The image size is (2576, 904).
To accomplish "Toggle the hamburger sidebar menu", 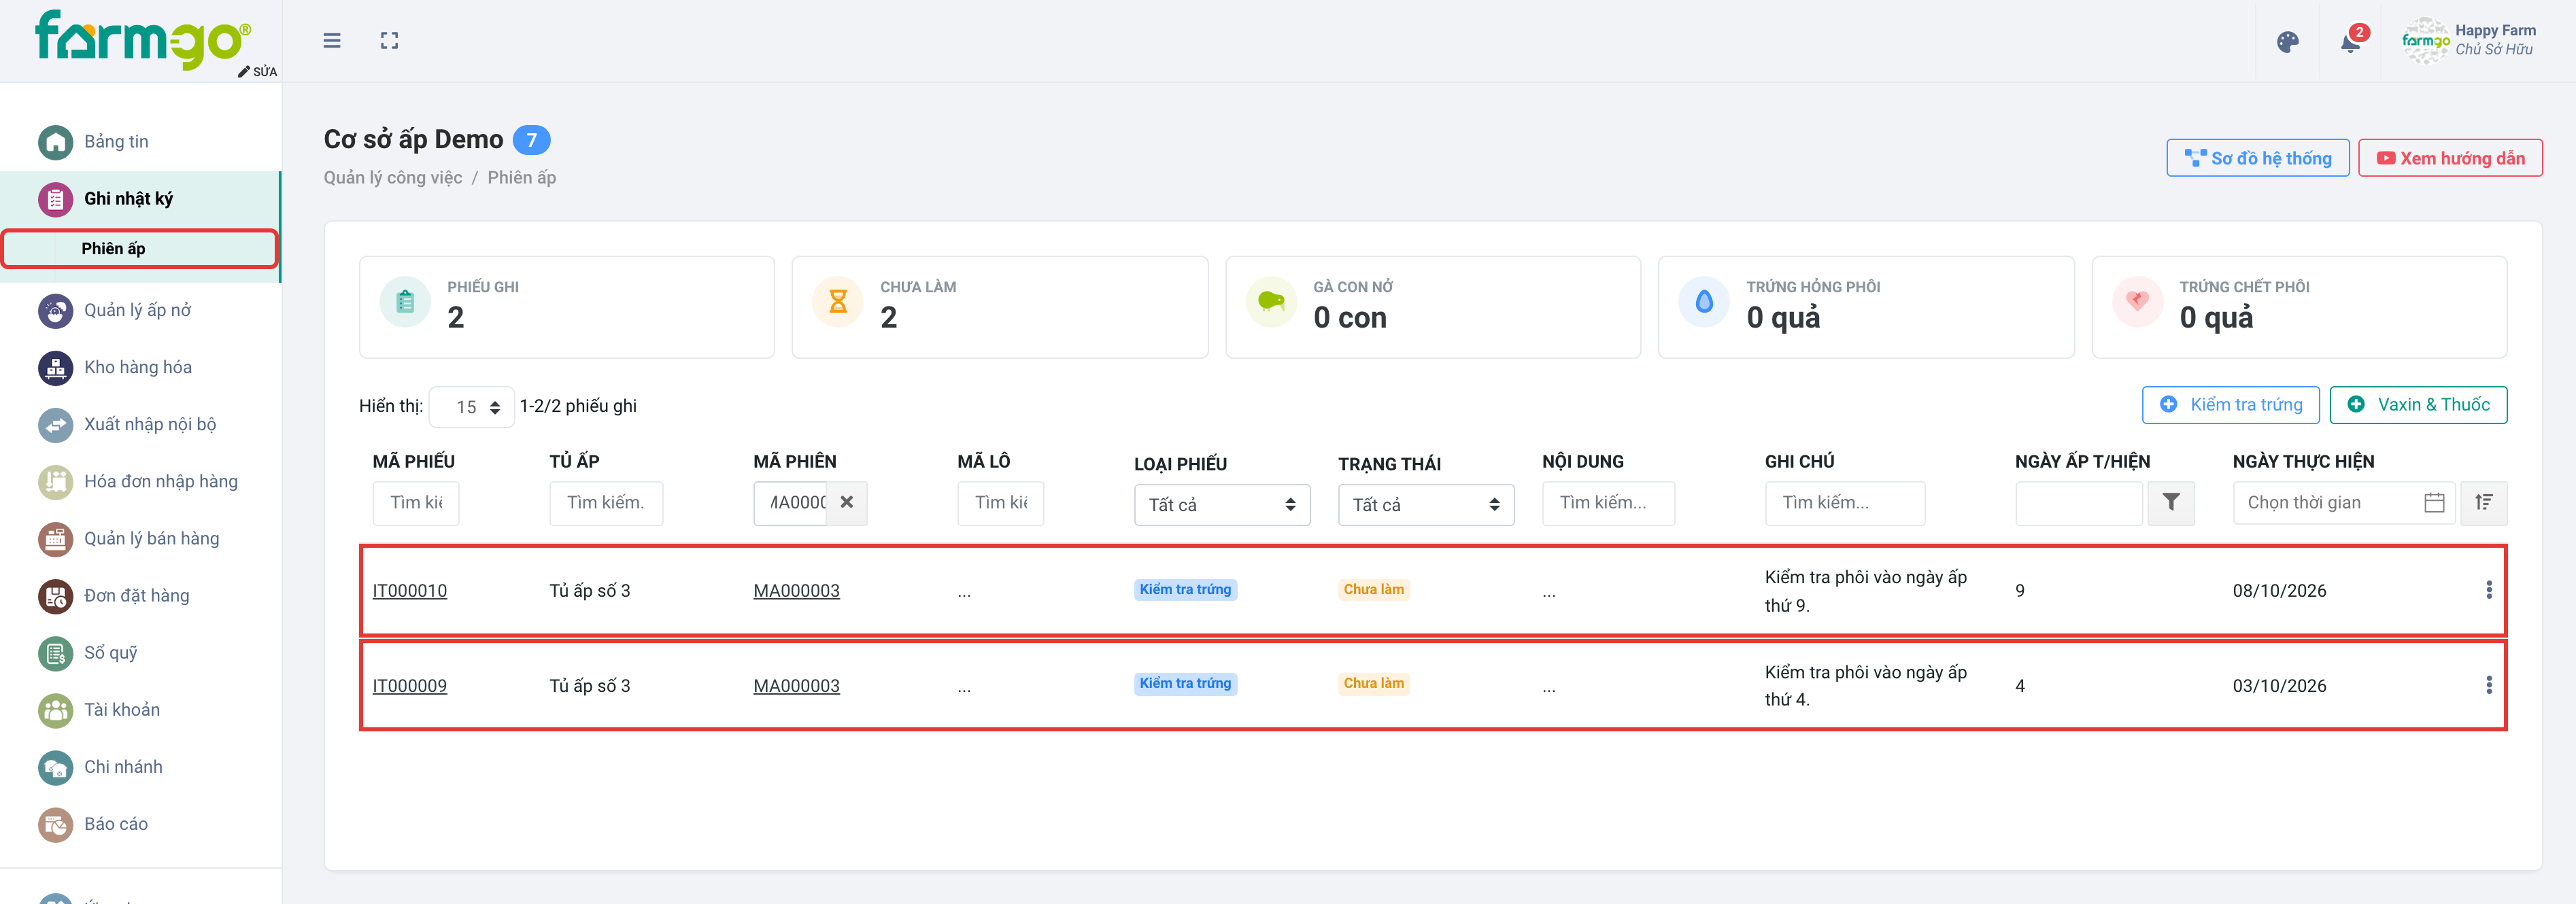I will (x=332, y=41).
